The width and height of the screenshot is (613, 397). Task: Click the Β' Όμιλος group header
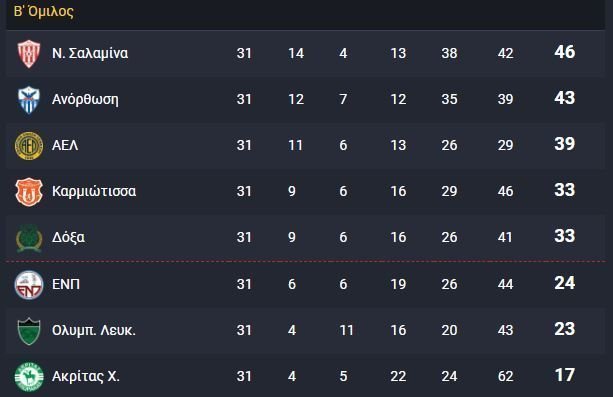tap(43, 11)
